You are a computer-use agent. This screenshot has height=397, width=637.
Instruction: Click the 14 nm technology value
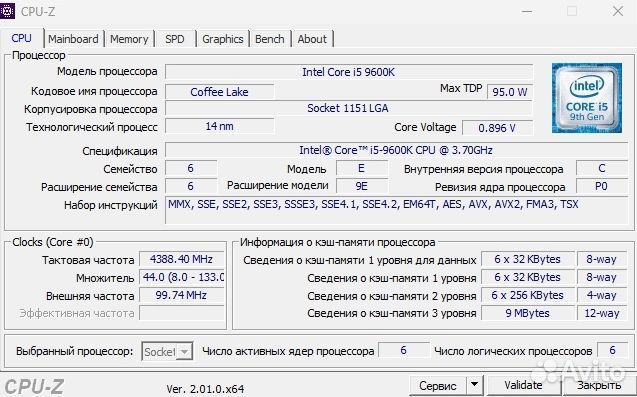(x=219, y=126)
